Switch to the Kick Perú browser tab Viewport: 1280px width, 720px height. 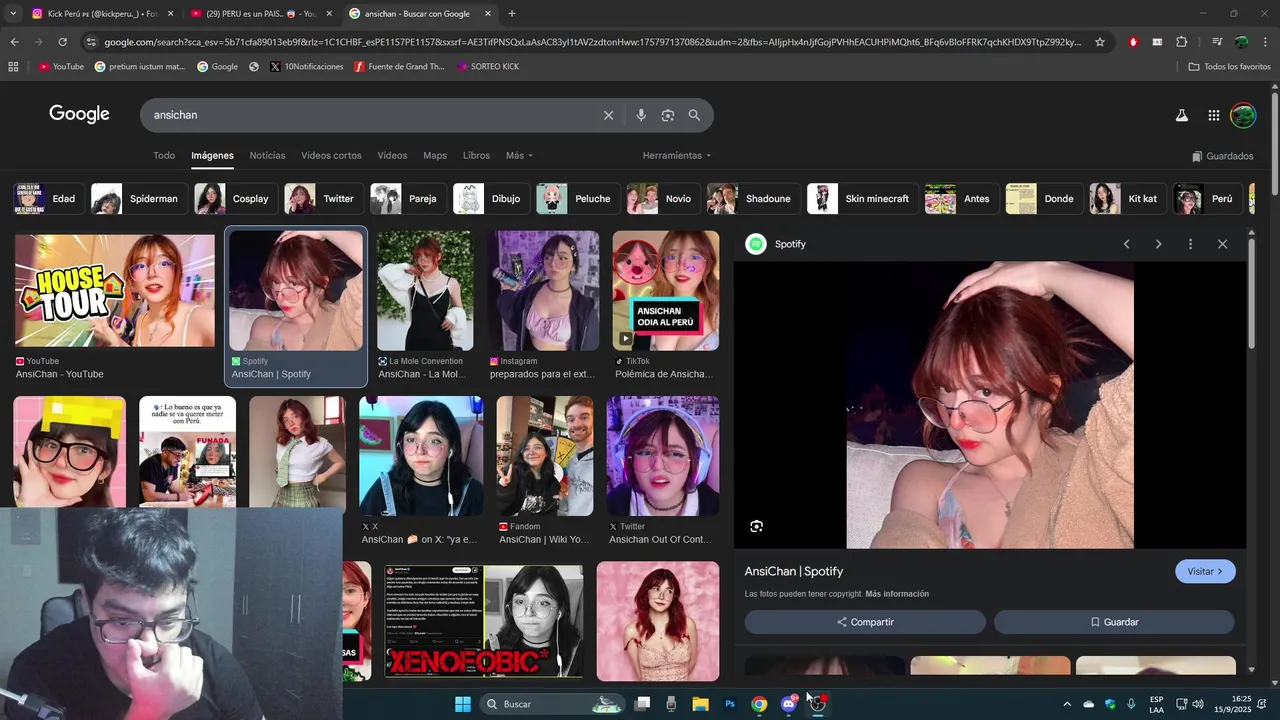coord(100,14)
